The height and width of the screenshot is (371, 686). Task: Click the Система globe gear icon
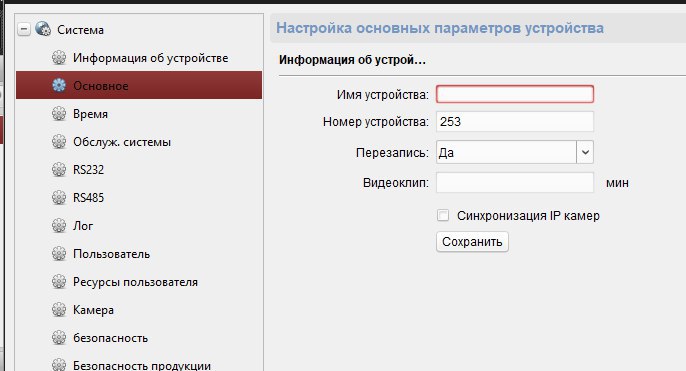pyautogui.click(x=43, y=29)
